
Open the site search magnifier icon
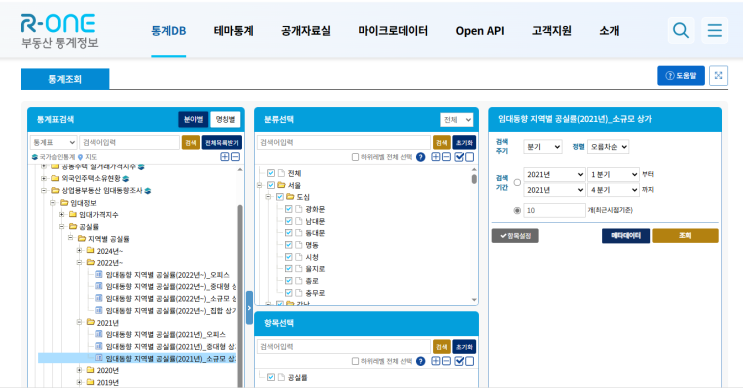(681, 30)
